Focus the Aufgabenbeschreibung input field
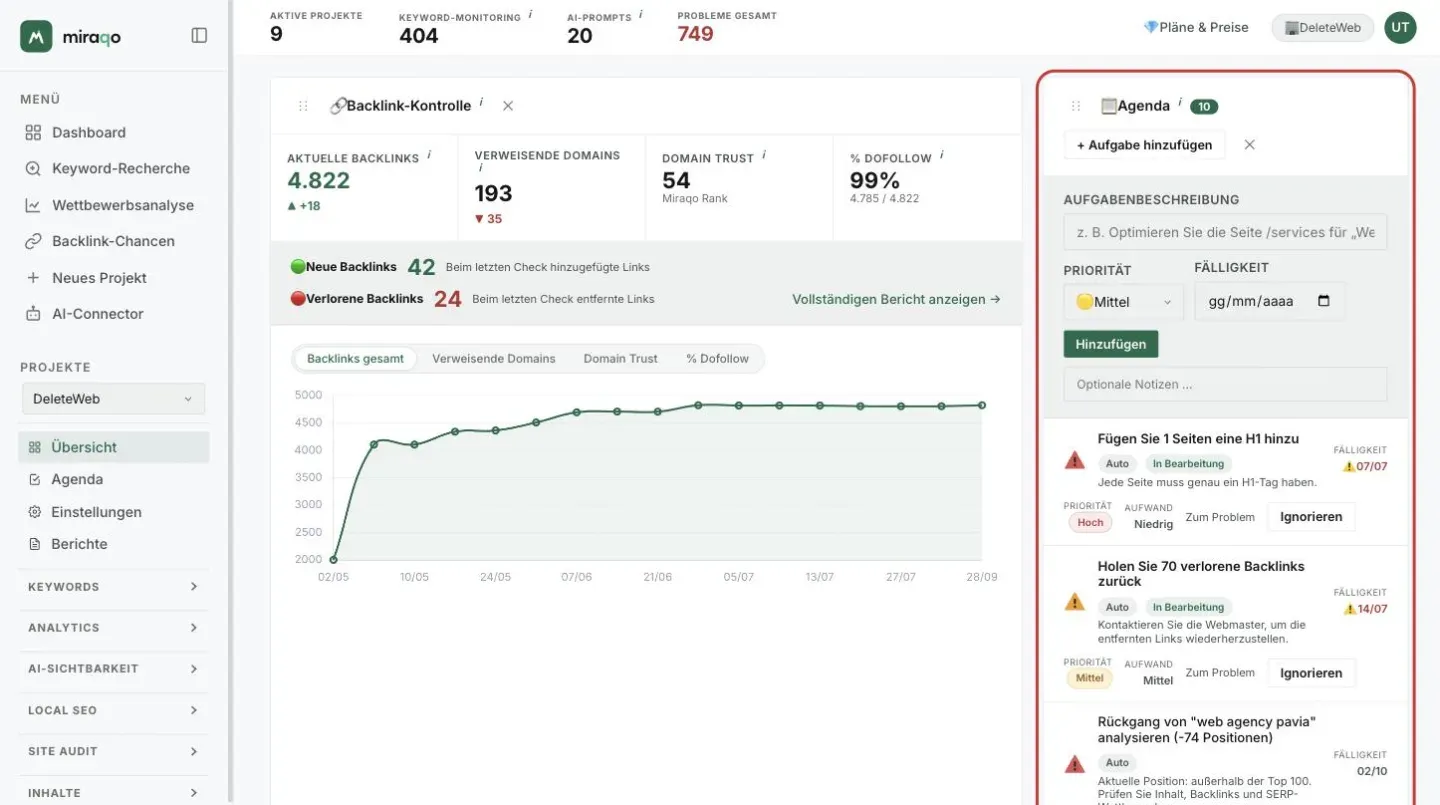1440x805 pixels. 1225,232
